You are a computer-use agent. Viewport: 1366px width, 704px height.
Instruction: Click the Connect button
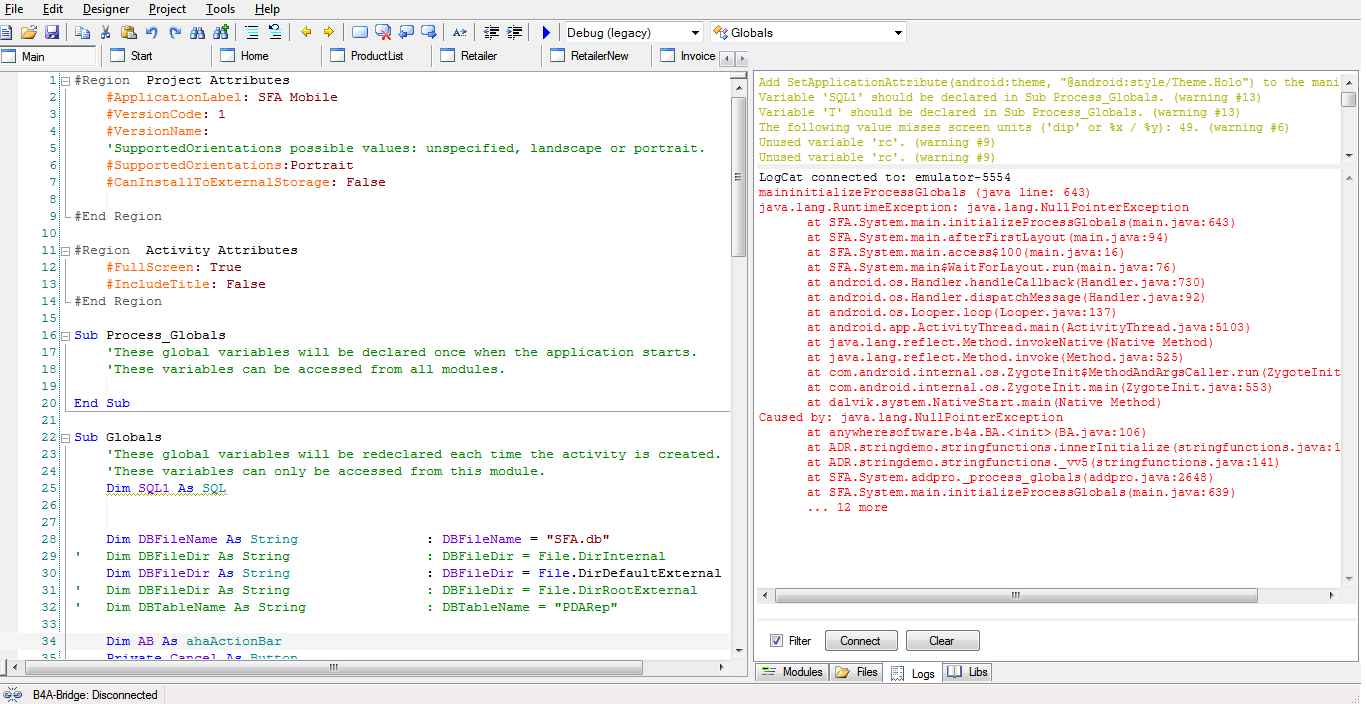click(860, 641)
